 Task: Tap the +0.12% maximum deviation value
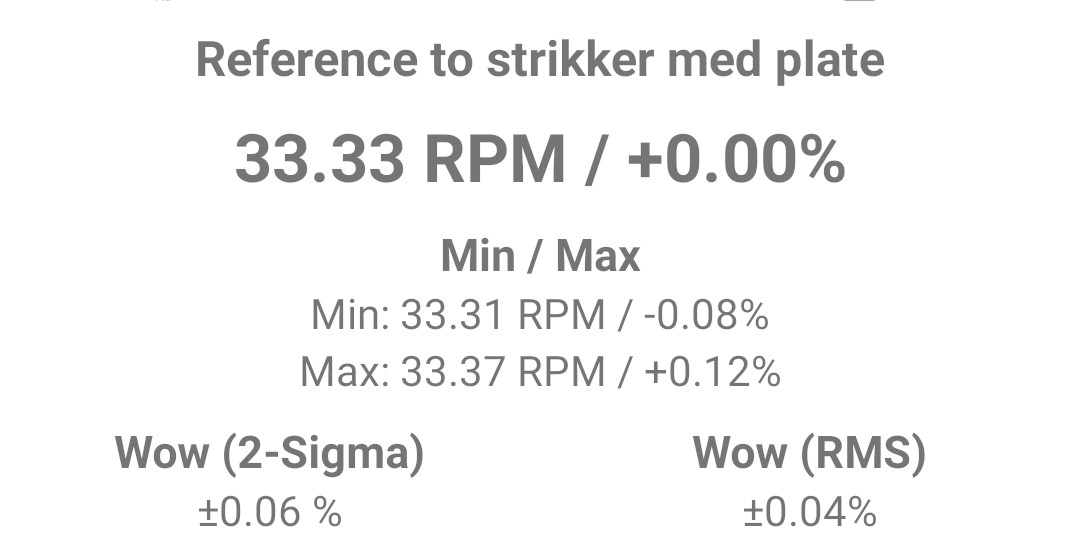pos(712,372)
